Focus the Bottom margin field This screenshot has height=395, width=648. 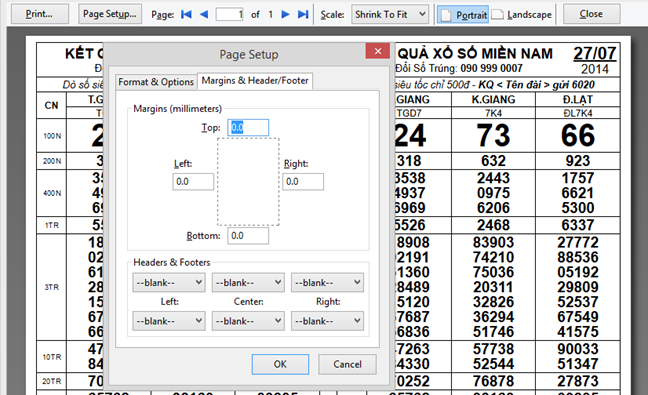pos(248,236)
